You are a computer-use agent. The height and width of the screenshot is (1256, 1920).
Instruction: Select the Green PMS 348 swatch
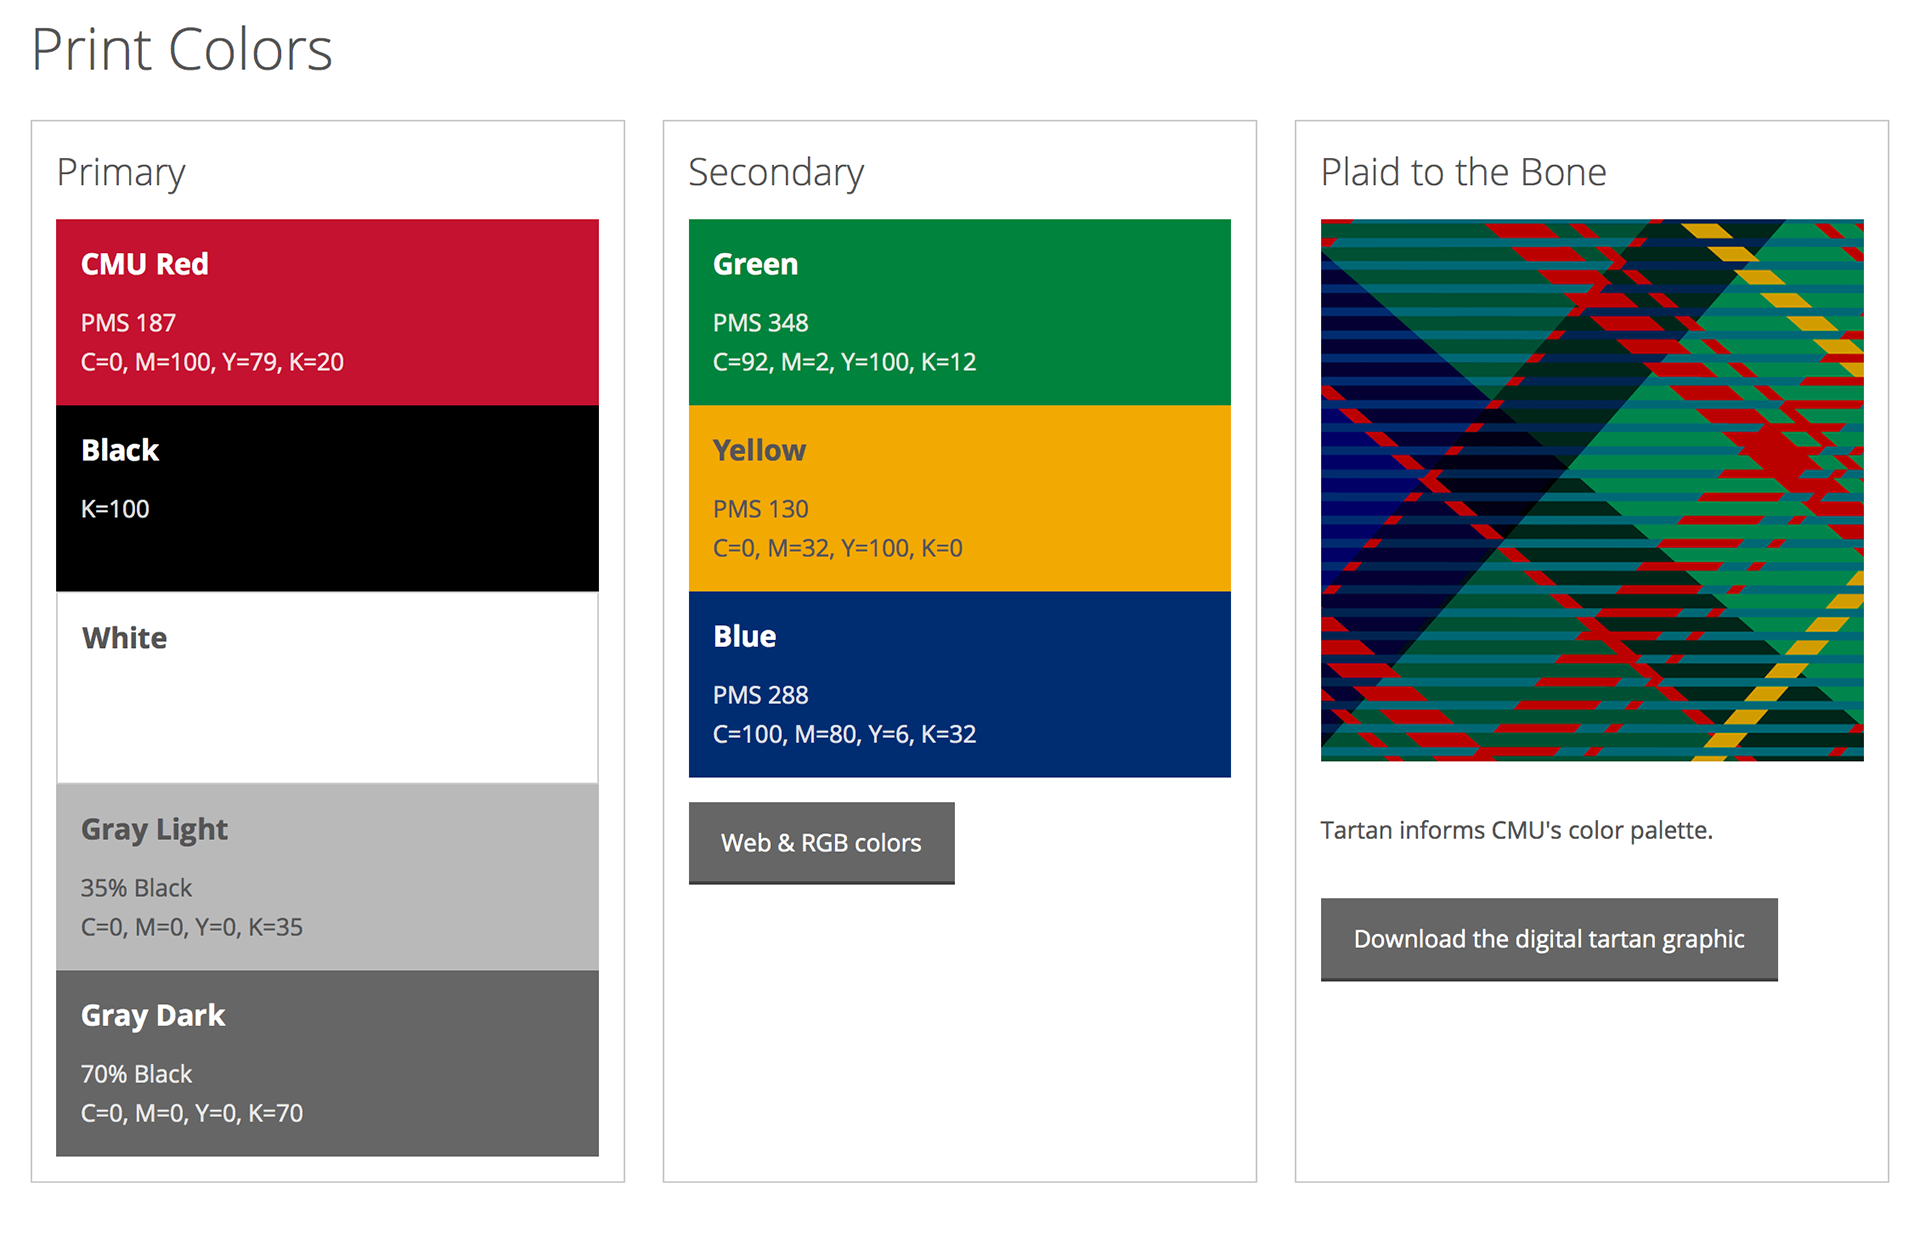coord(960,312)
